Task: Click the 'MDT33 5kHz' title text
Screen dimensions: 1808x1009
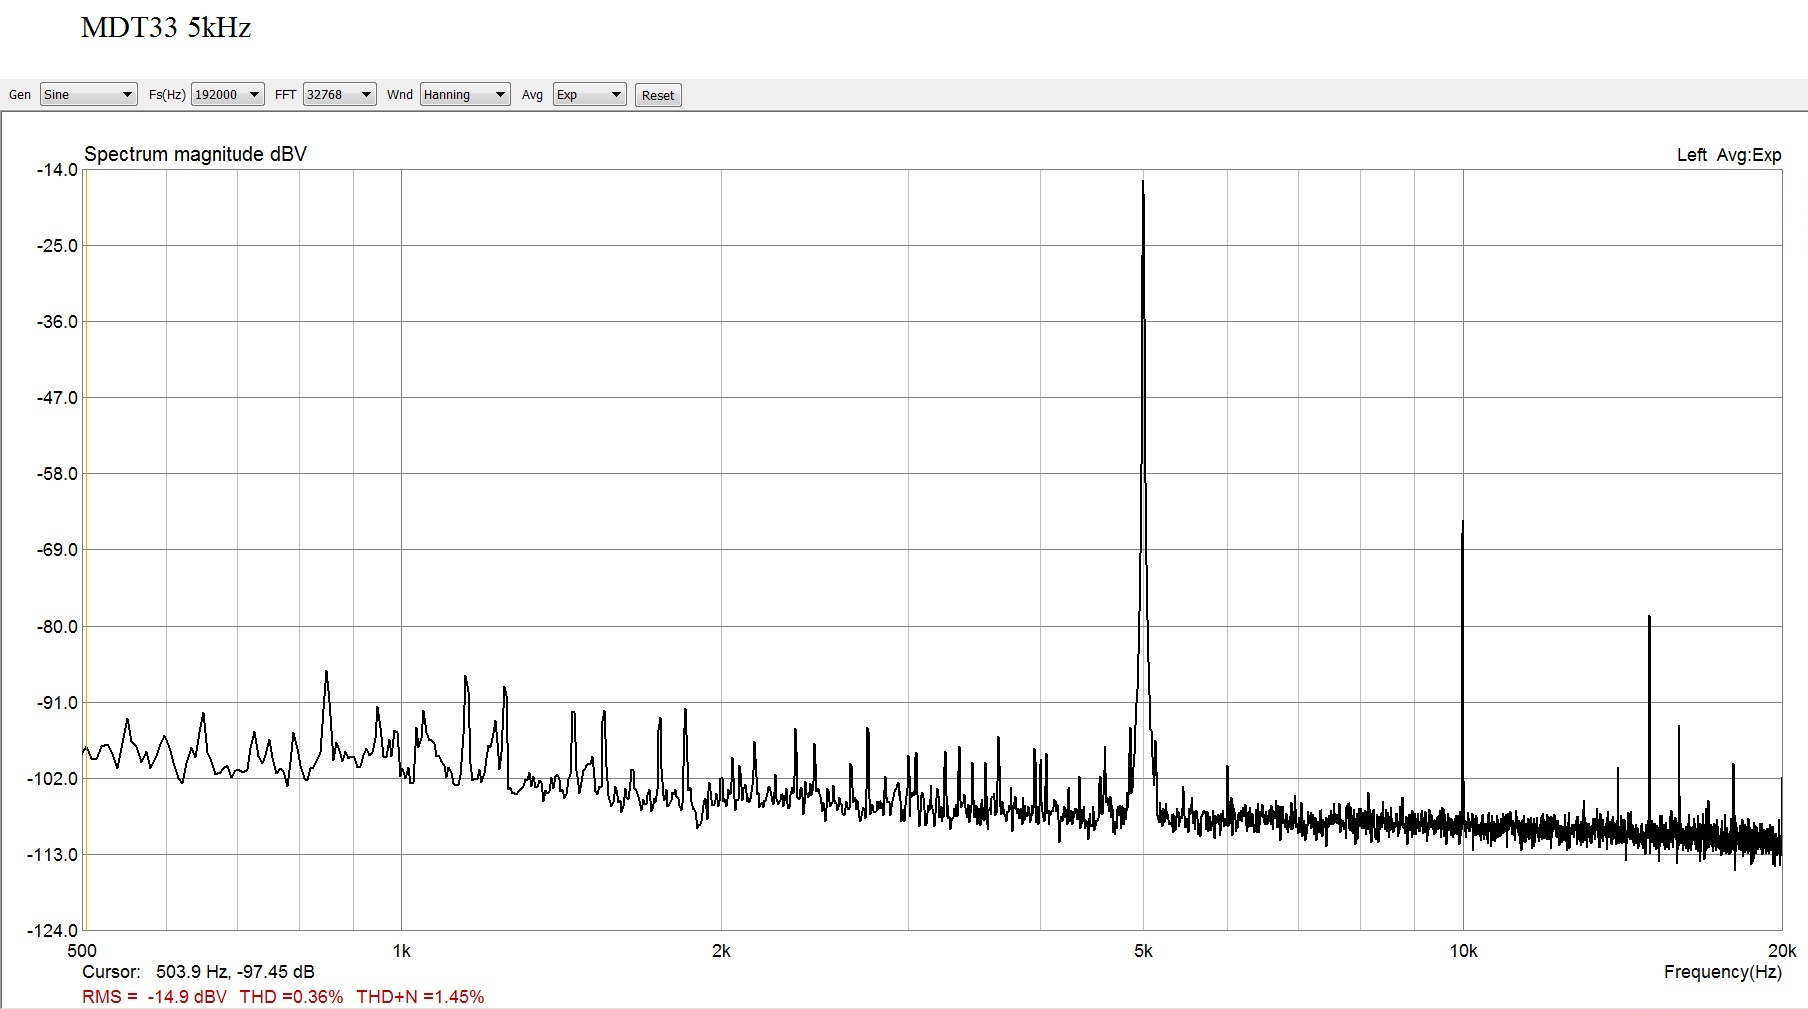Action: click(x=166, y=28)
